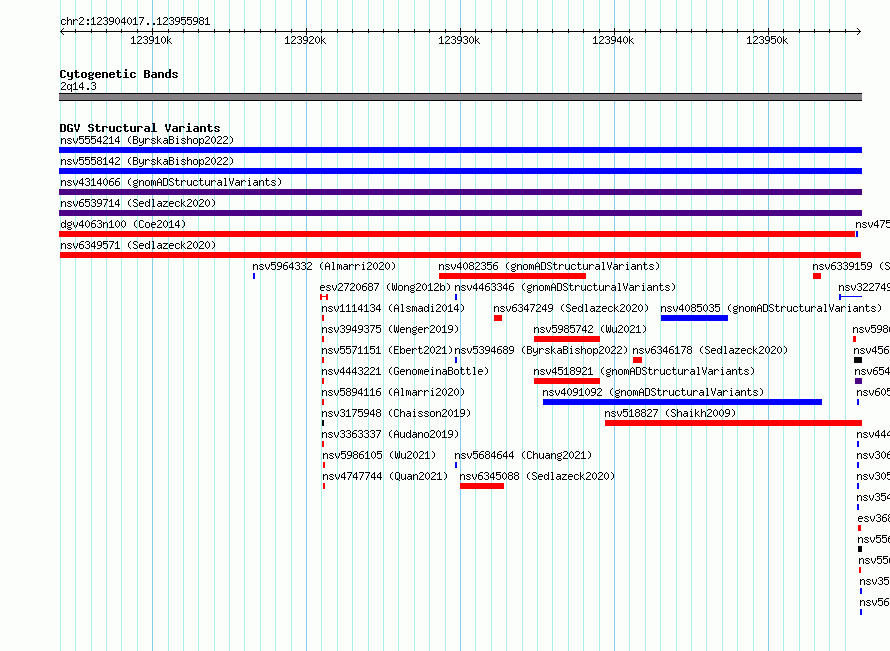Click the small blue marker under nsv5964332

click(x=254, y=276)
